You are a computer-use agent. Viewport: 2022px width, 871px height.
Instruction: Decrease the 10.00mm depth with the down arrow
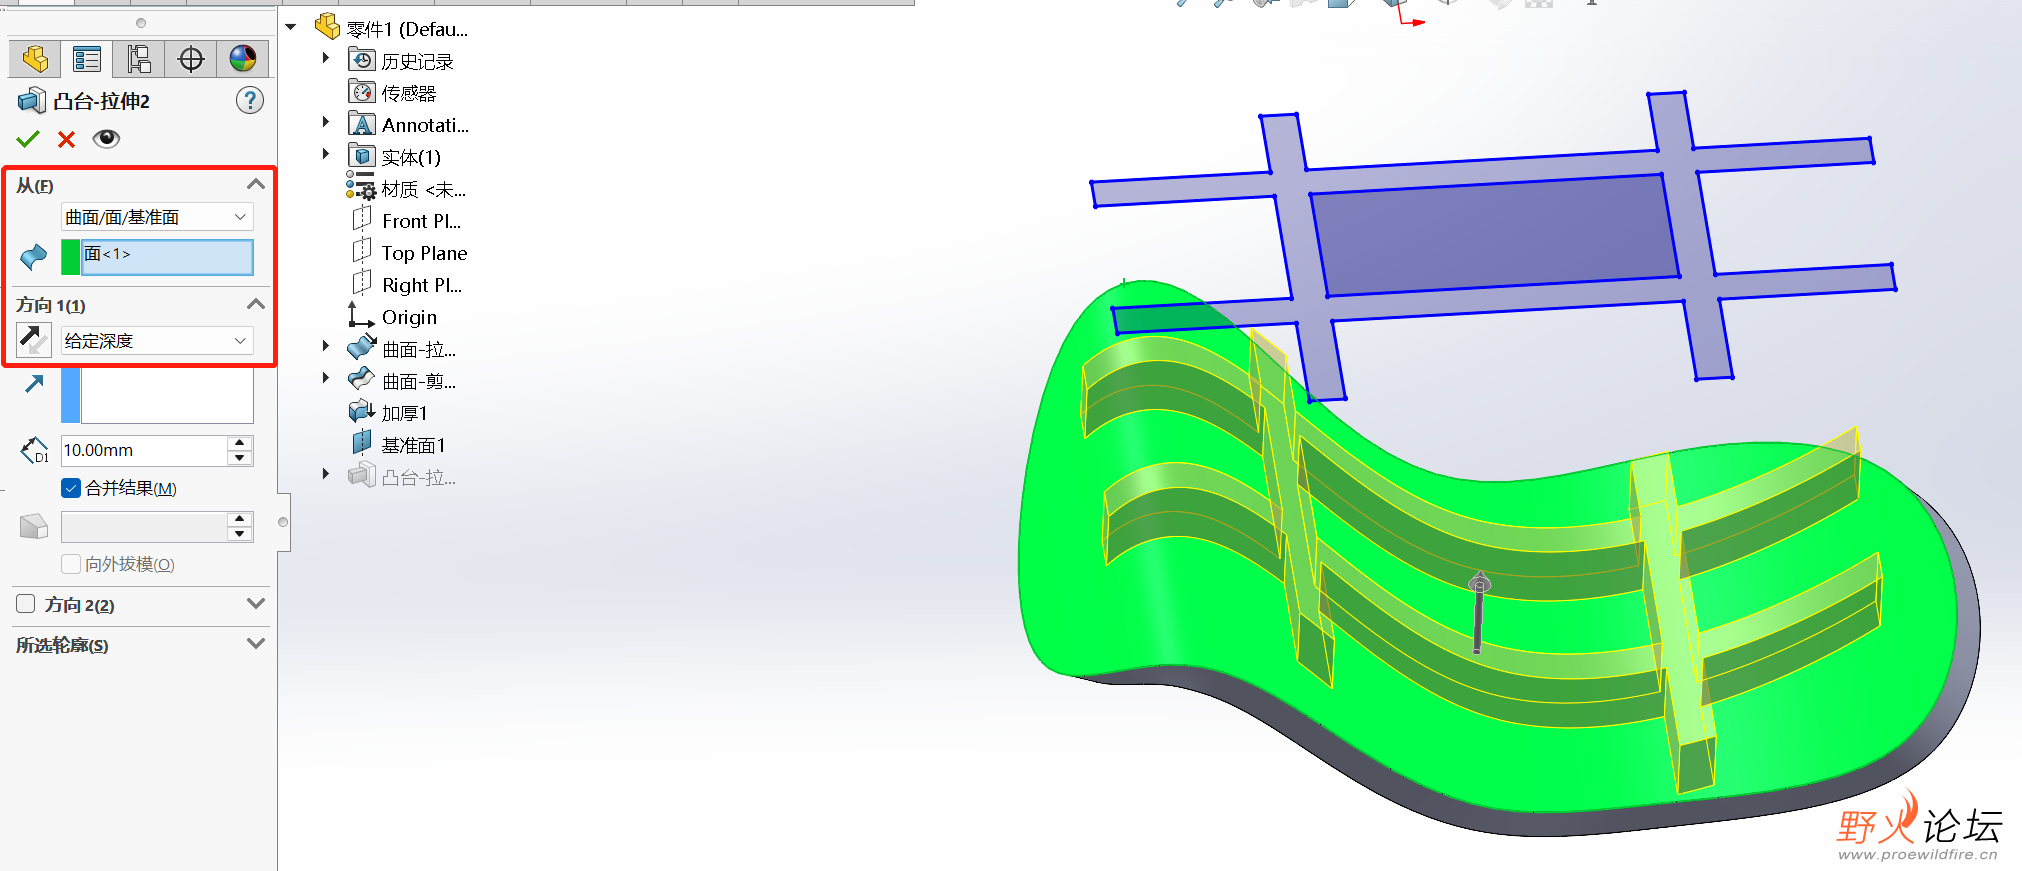pyautogui.click(x=240, y=458)
